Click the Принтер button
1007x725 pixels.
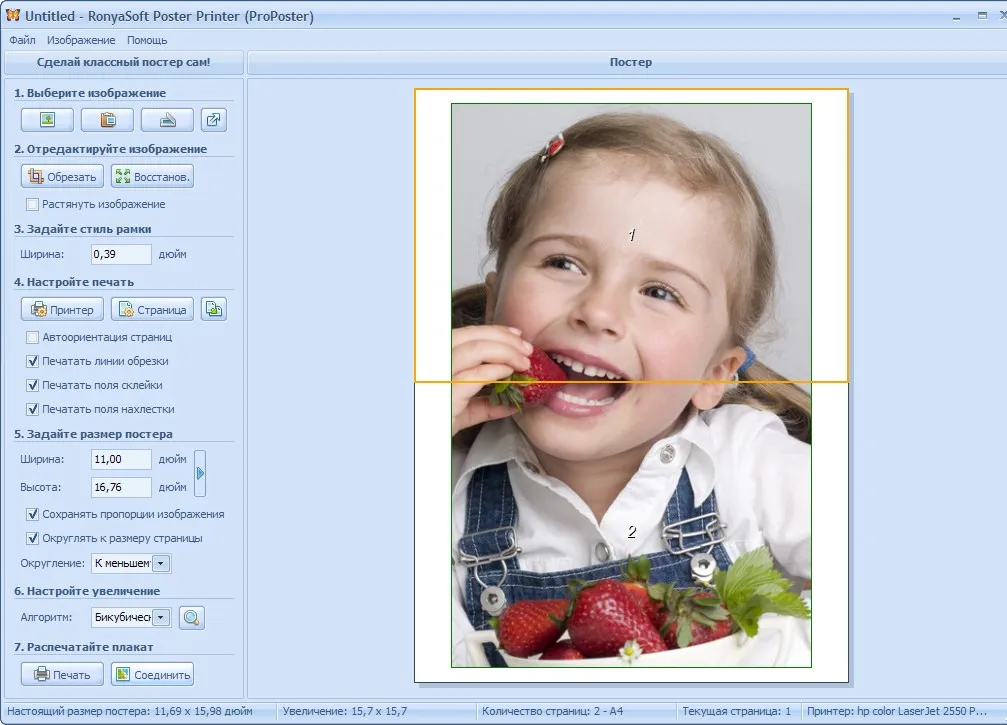62,310
